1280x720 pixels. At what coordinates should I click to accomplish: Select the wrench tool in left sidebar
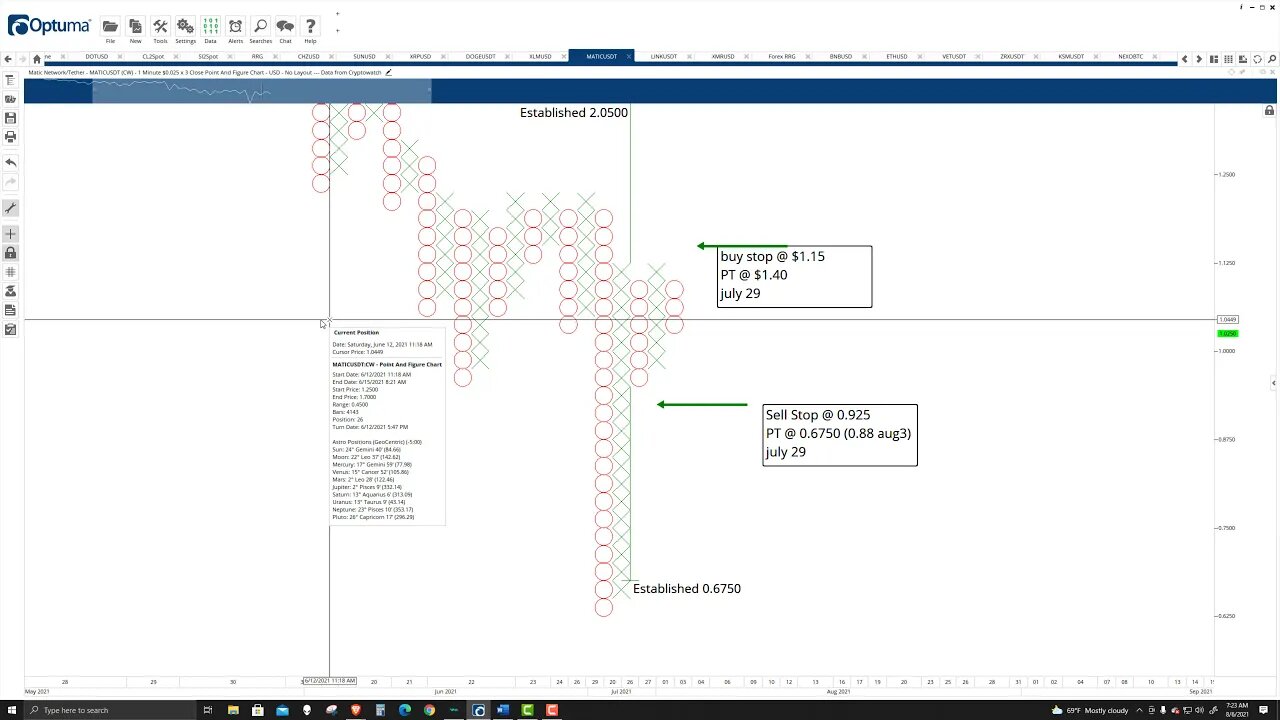point(11,208)
